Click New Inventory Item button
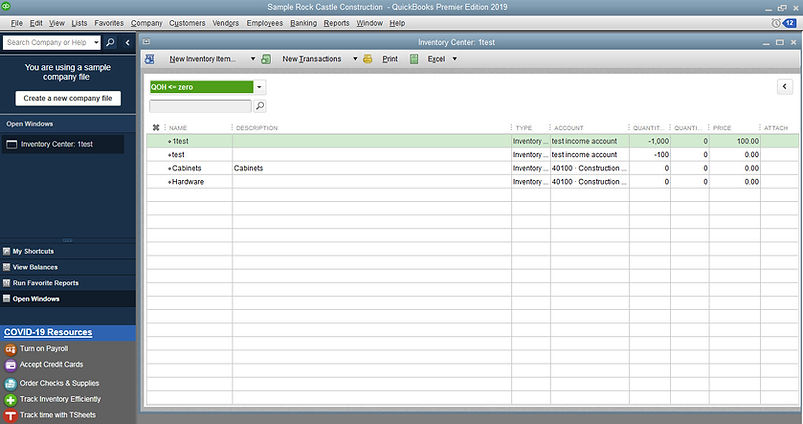The height and width of the screenshot is (424, 803). (x=202, y=59)
